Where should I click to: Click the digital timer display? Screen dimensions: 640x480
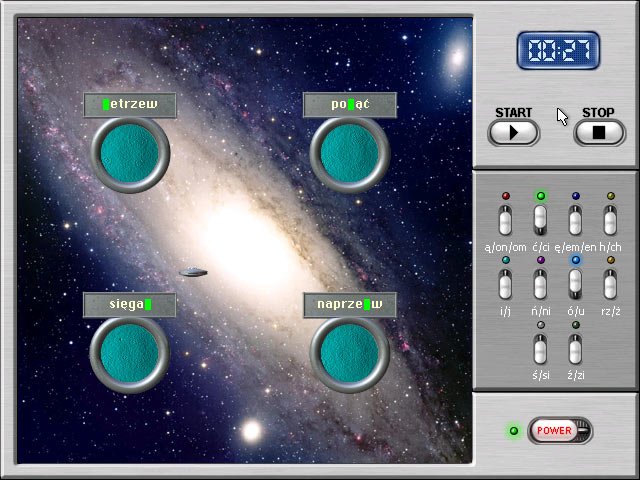[x=558, y=51]
